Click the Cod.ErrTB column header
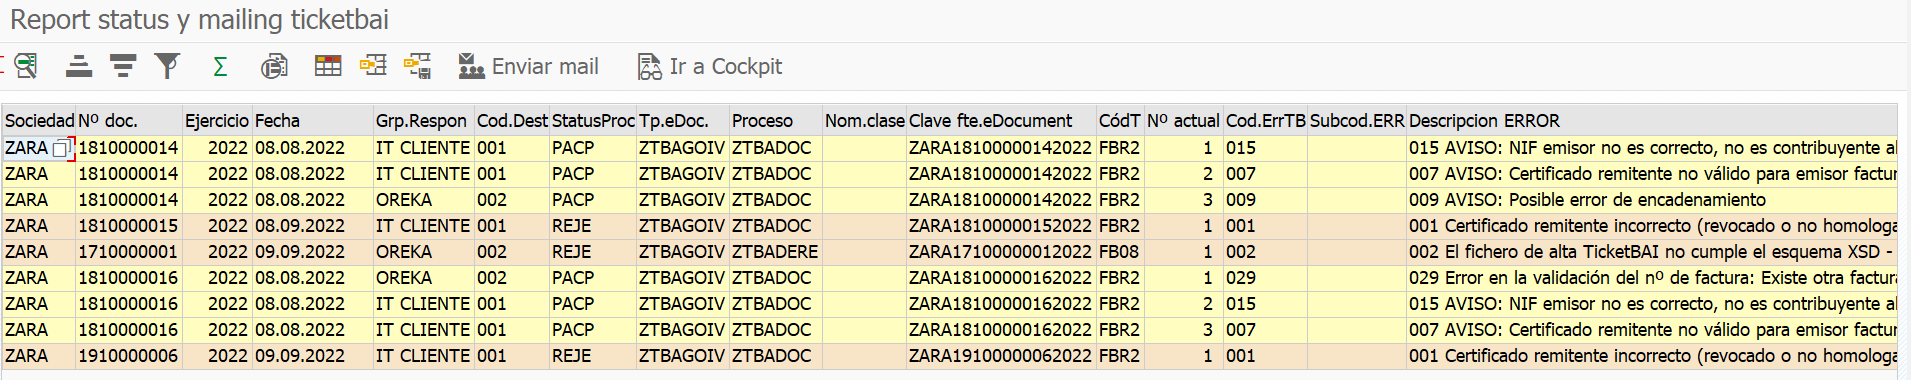Viewport: 1911px width, 380px height. [x=1266, y=121]
